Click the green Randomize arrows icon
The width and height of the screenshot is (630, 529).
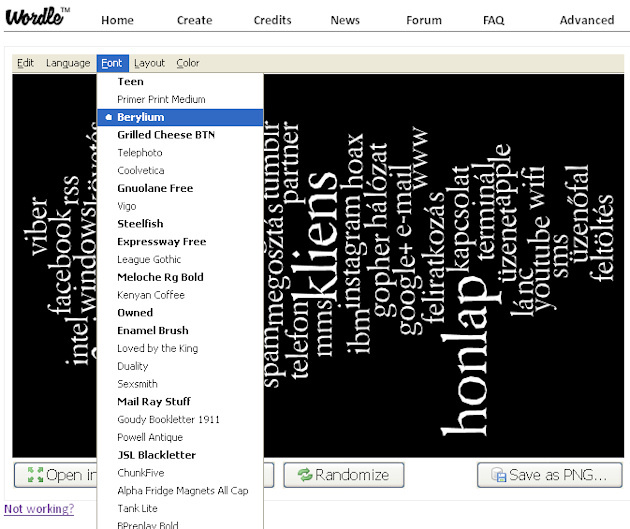click(305, 475)
